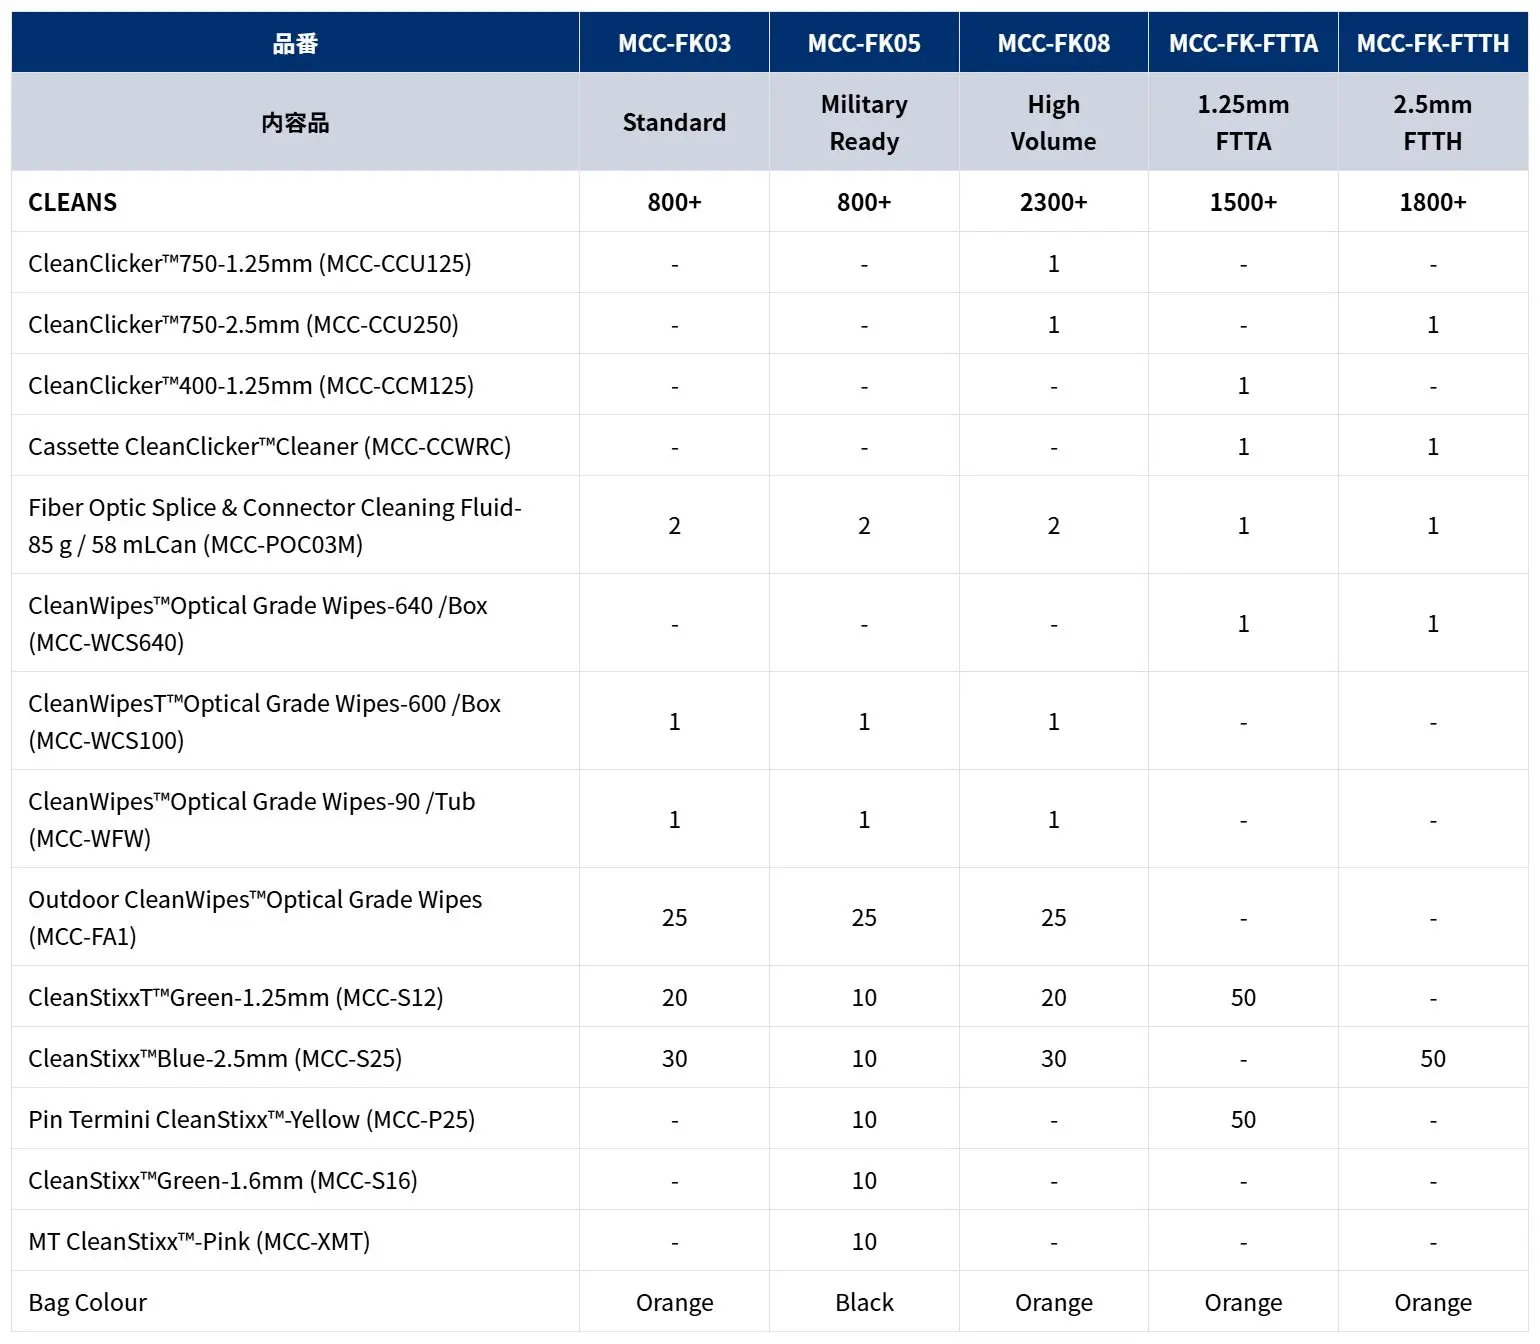Select the 1.25mm FTTA subheading

1243,122
